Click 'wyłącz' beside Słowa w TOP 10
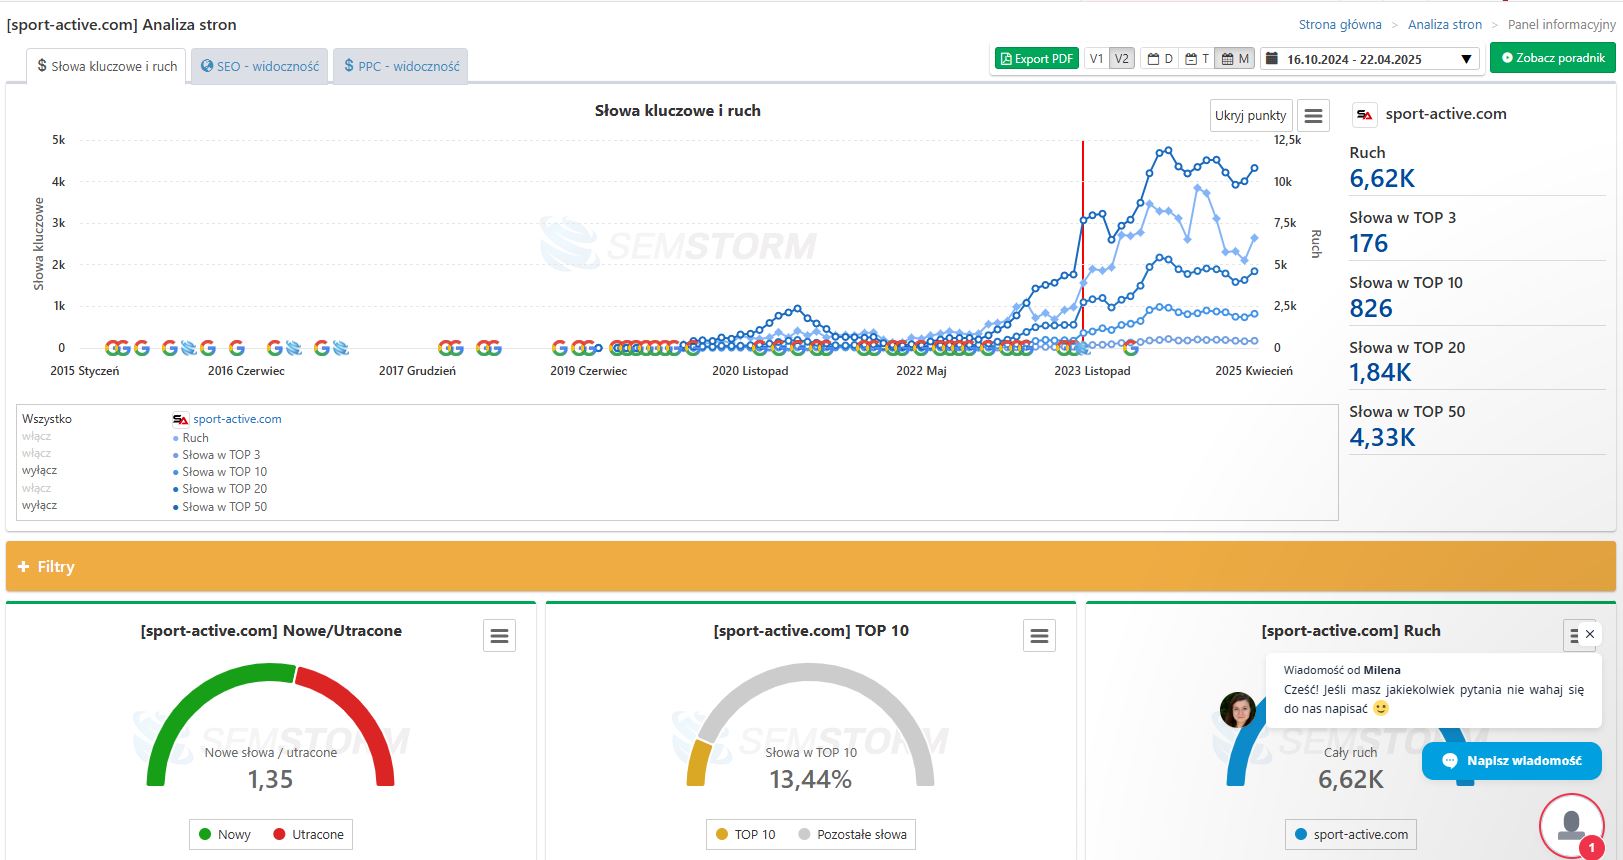This screenshot has width=1623, height=860. pos(40,470)
